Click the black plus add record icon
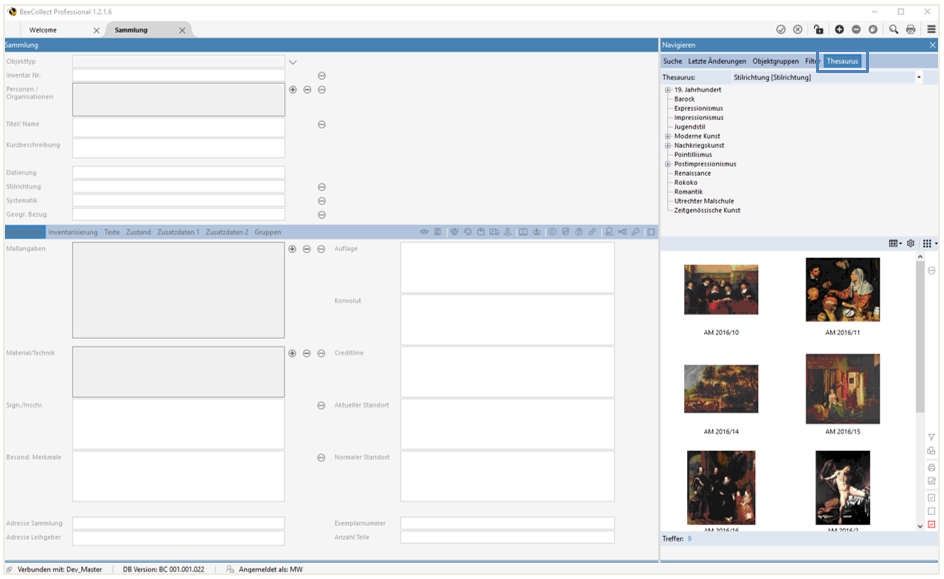The image size is (944, 579). click(839, 30)
